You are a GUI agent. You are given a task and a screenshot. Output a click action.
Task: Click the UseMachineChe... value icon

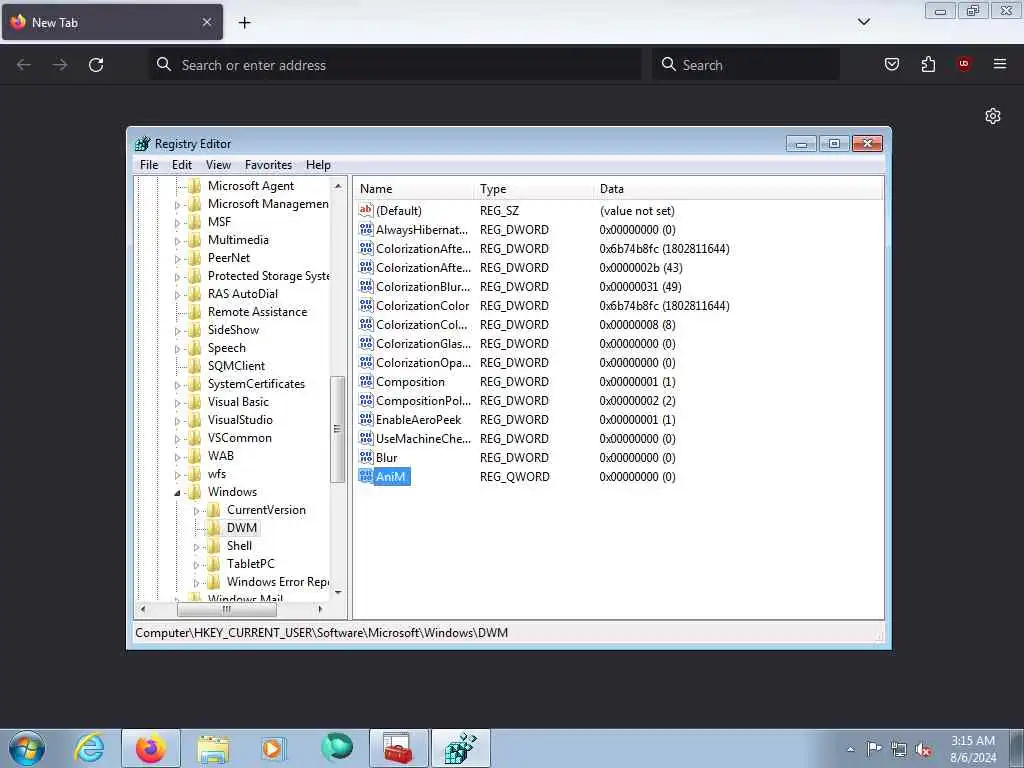click(366, 438)
